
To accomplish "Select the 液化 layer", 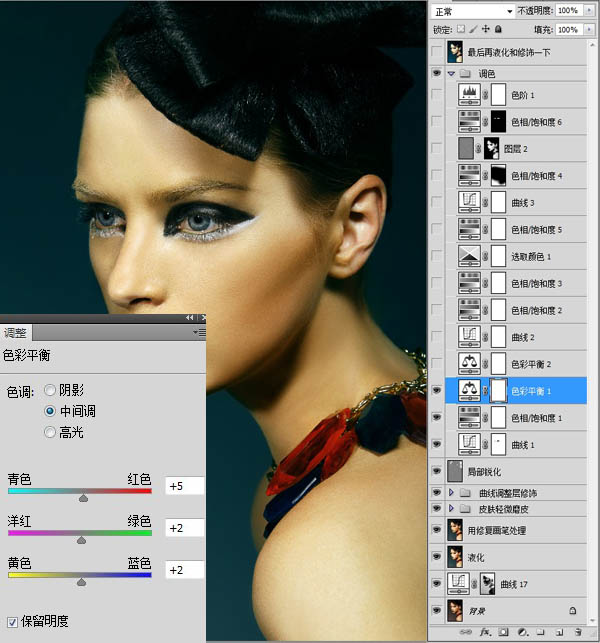I will [x=516, y=557].
